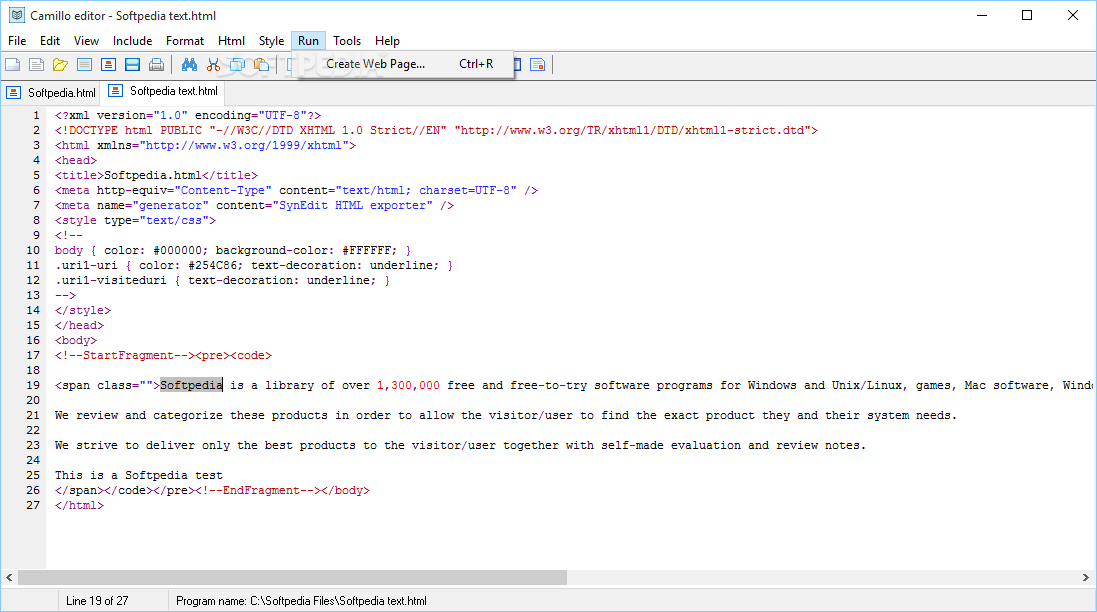The image size is (1097, 612).
Task: Click the background-color #FFFFFF value on line 10
Action: (x=369, y=250)
